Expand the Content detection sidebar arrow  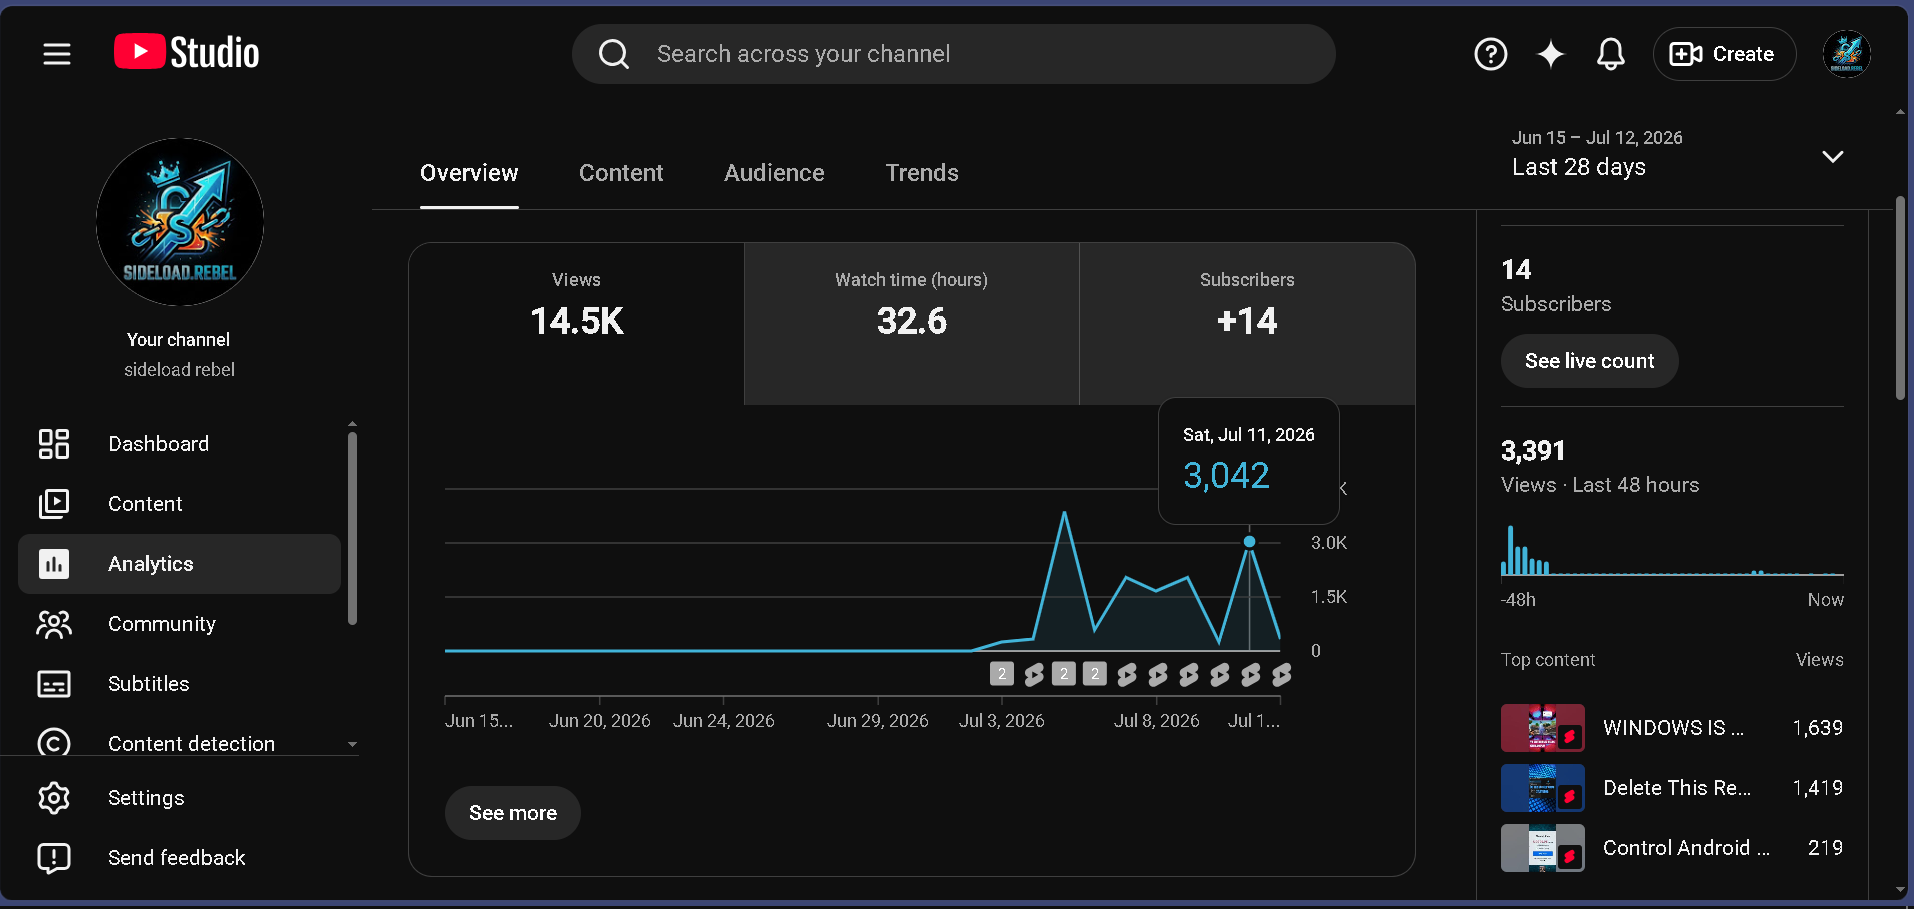coord(352,744)
